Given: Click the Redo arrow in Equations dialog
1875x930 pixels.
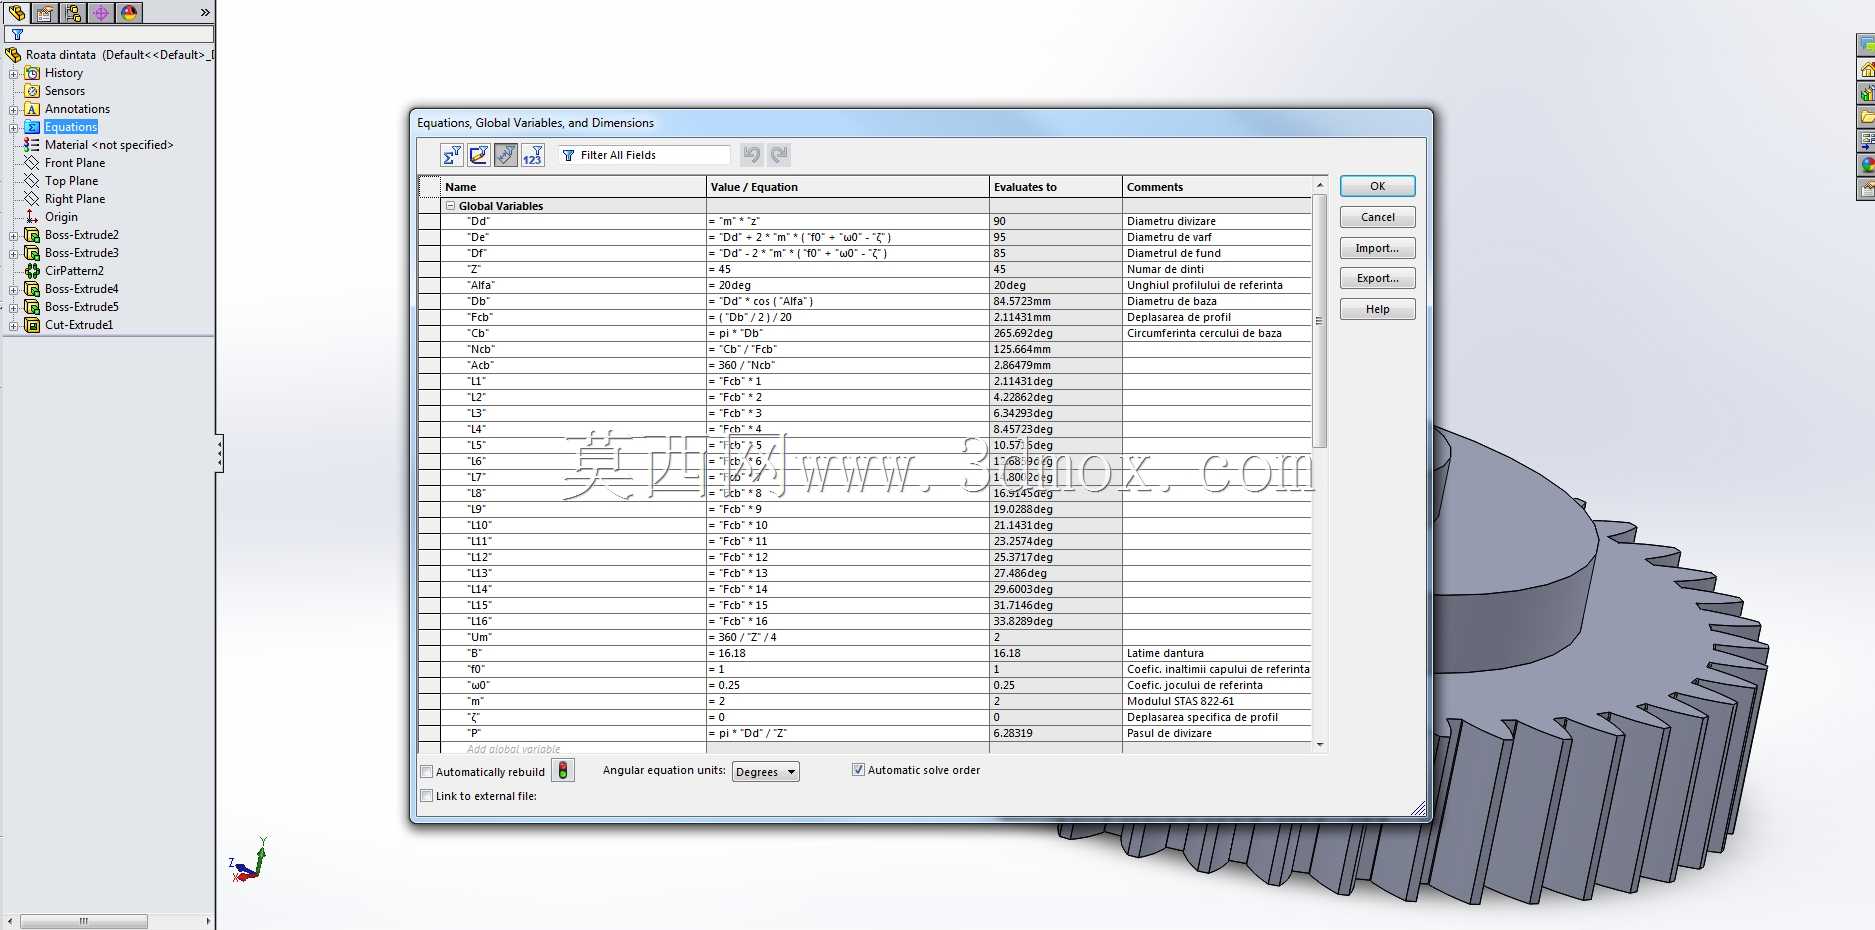Looking at the screenshot, I should click(780, 155).
